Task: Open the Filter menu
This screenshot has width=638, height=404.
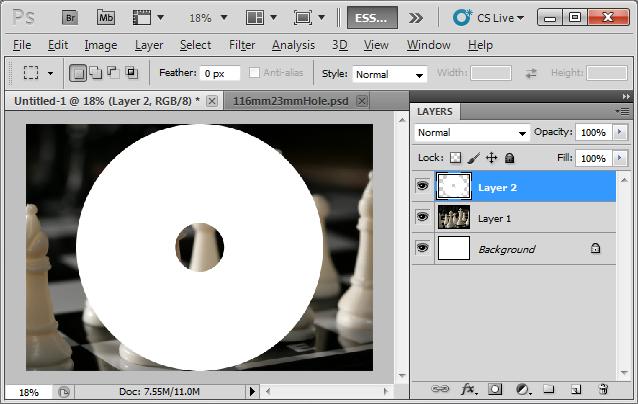Action: click(x=242, y=45)
